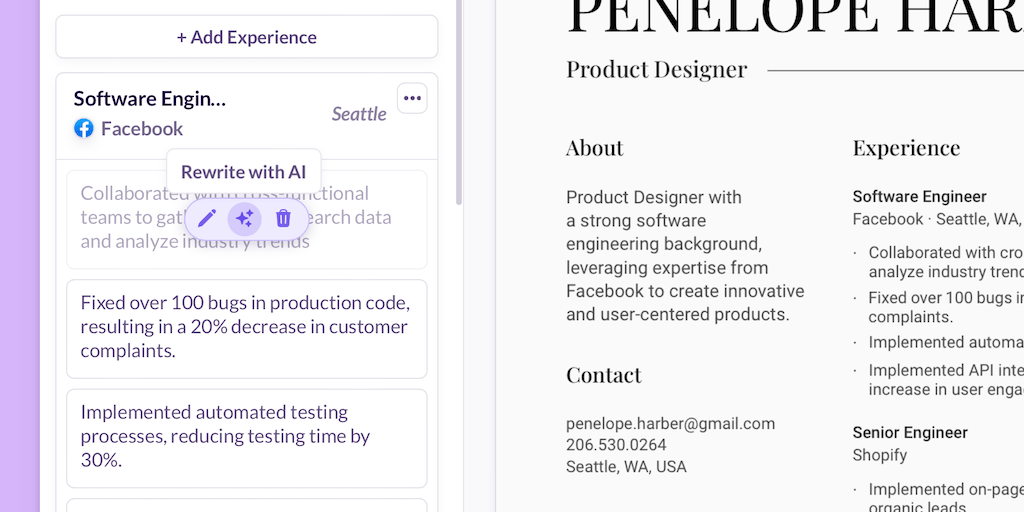Select the Contact heading in the resume
Screen dimensions: 1024x512
pyautogui.click(x=604, y=375)
